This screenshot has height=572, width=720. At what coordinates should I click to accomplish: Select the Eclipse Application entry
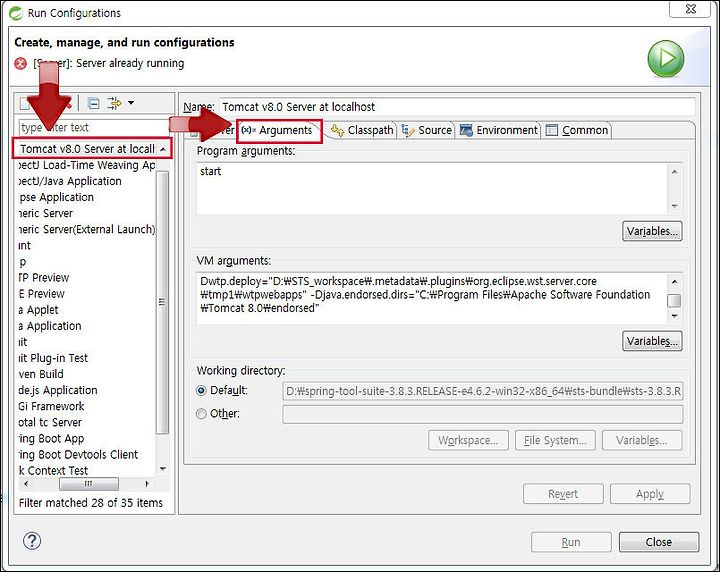tap(56, 197)
